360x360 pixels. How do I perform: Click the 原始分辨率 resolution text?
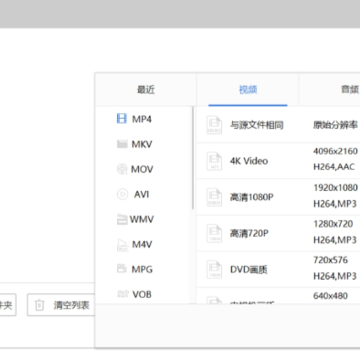[335, 125]
